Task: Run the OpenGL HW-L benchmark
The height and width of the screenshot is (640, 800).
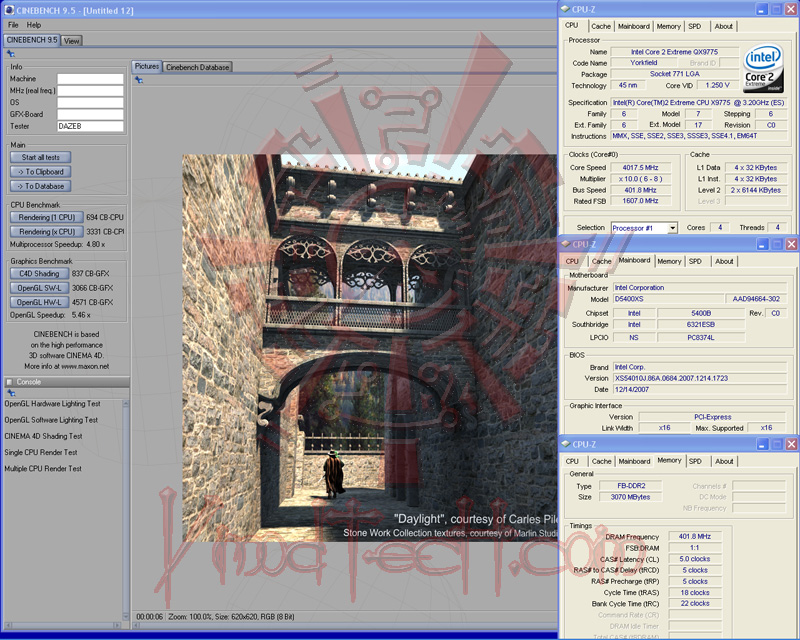Action: tap(39, 302)
